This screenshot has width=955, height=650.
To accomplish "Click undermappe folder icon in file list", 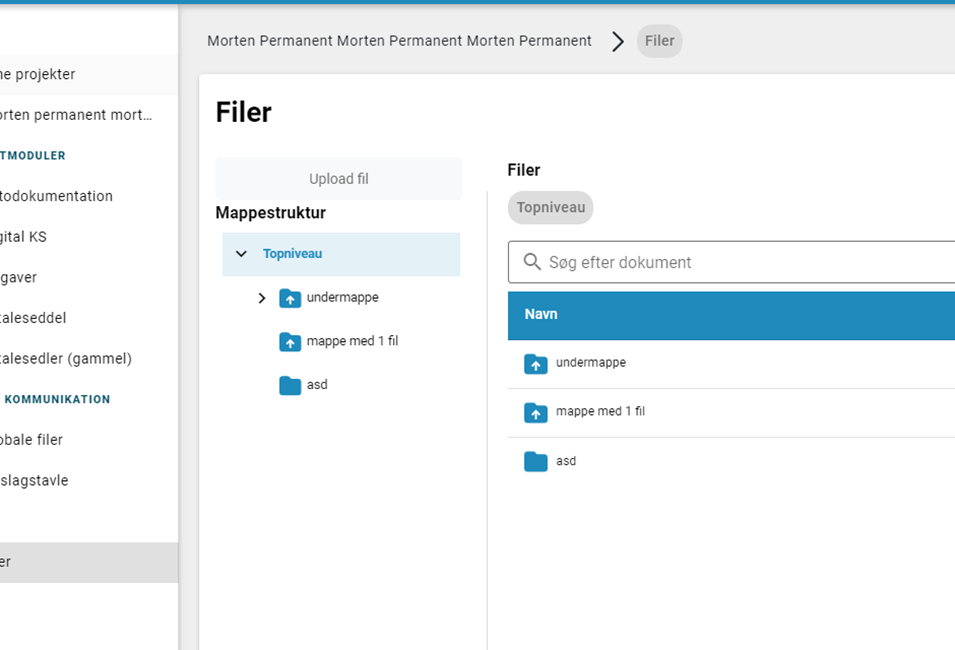I will (535, 364).
